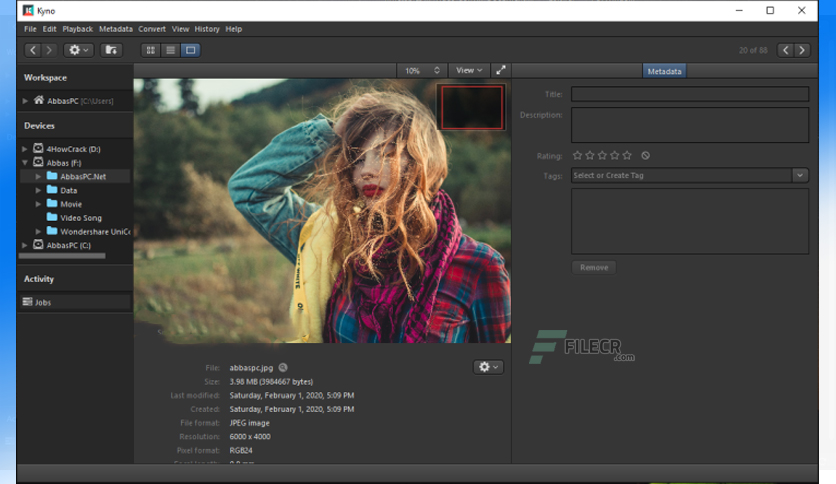Switch to detail single-item view
Screen dimensions: 836x484
point(190,50)
